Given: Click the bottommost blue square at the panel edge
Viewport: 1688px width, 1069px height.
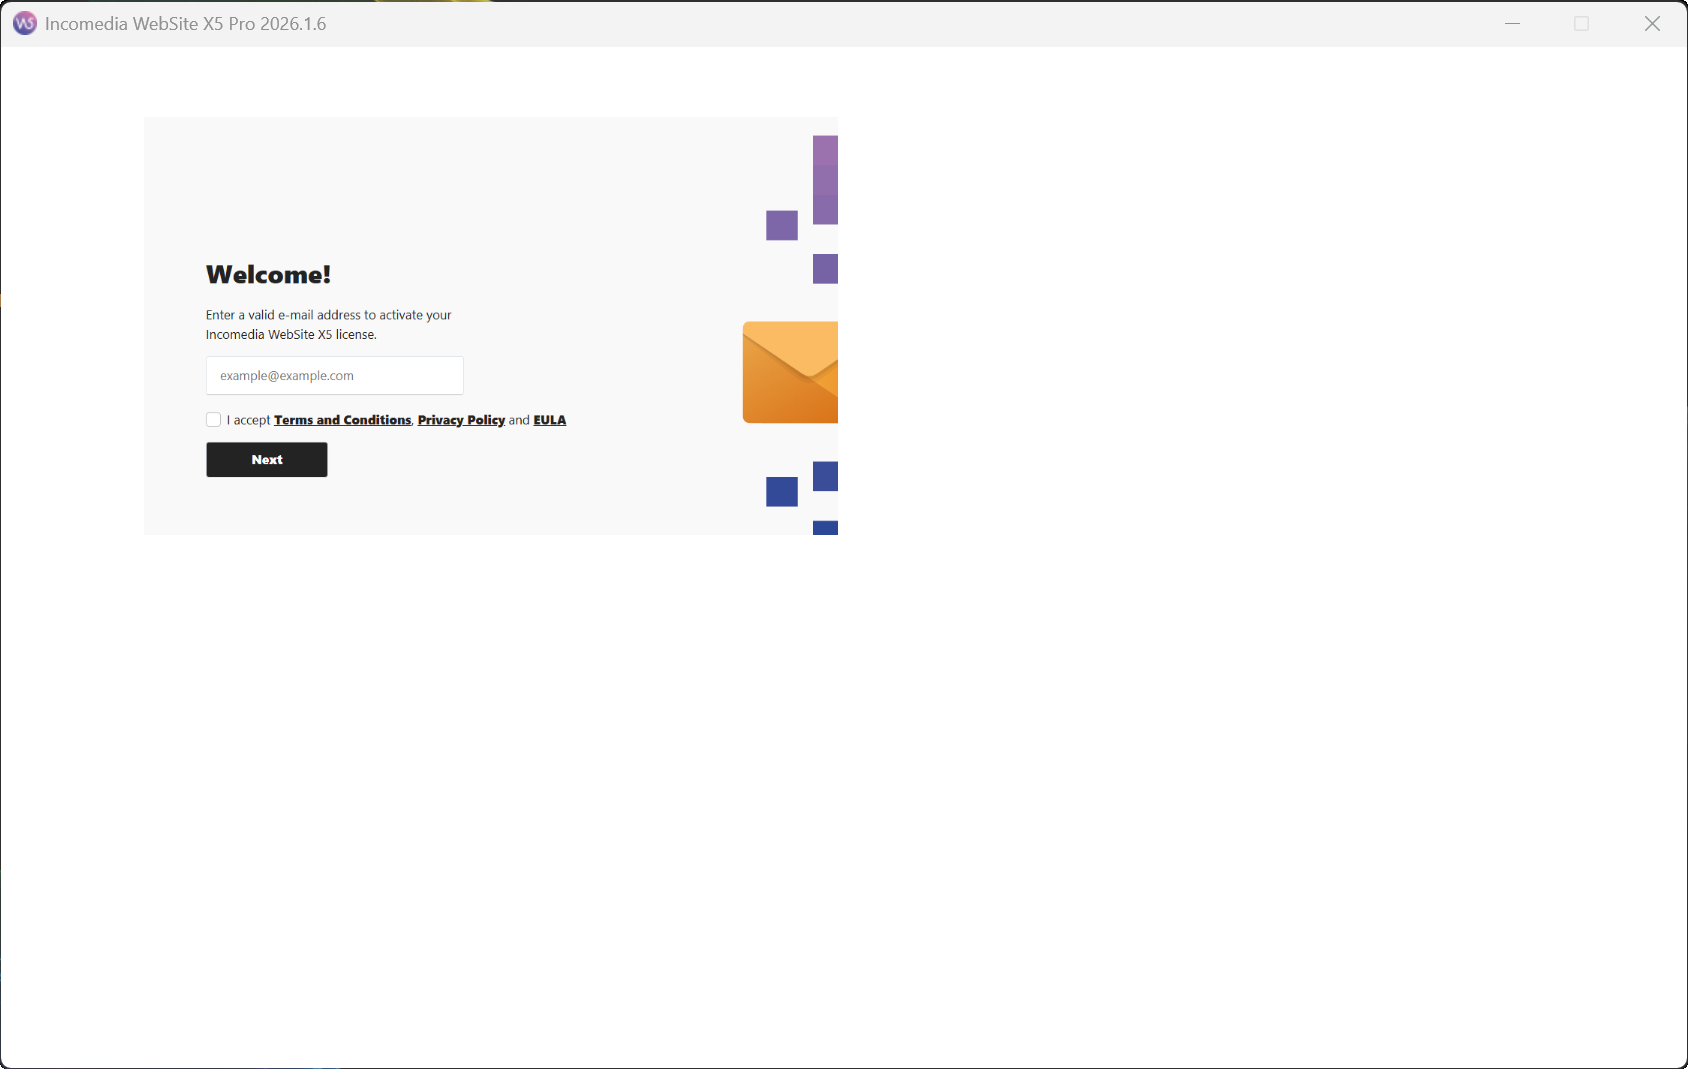Looking at the screenshot, I should coord(825,528).
